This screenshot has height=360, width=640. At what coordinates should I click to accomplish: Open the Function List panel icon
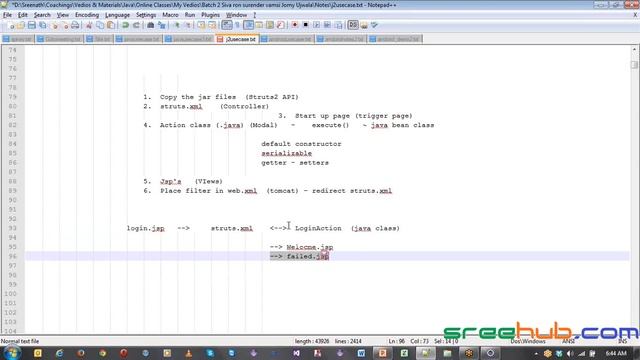pyautogui.click(x=280, y=25)
